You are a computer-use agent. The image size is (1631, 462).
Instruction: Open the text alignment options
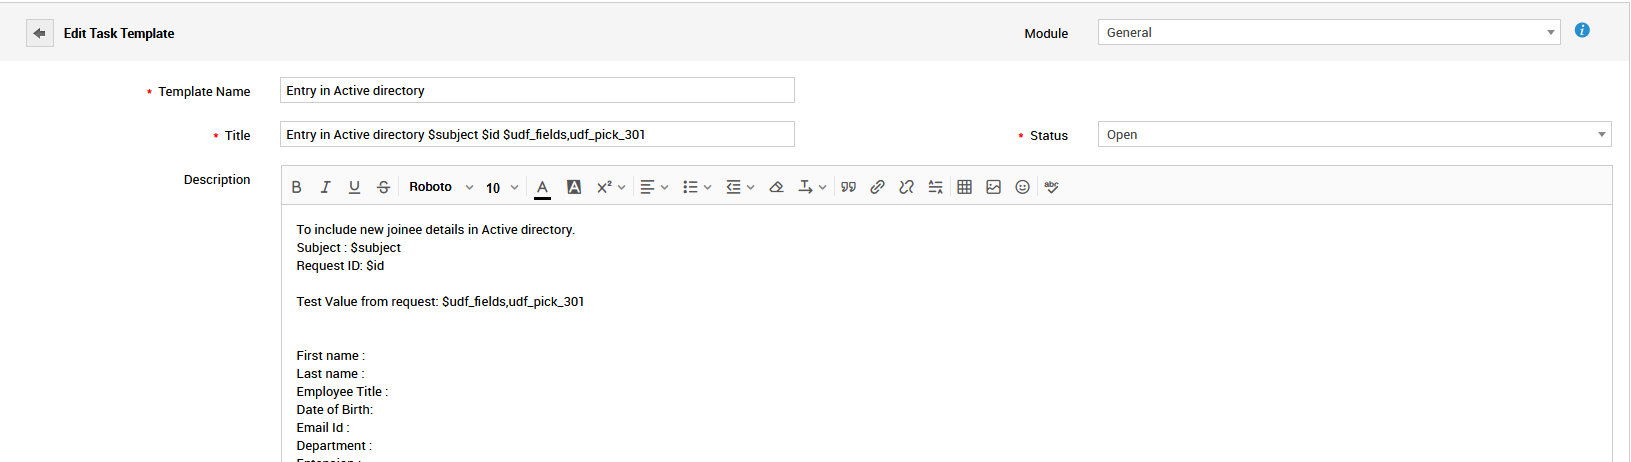coord(653,187)
